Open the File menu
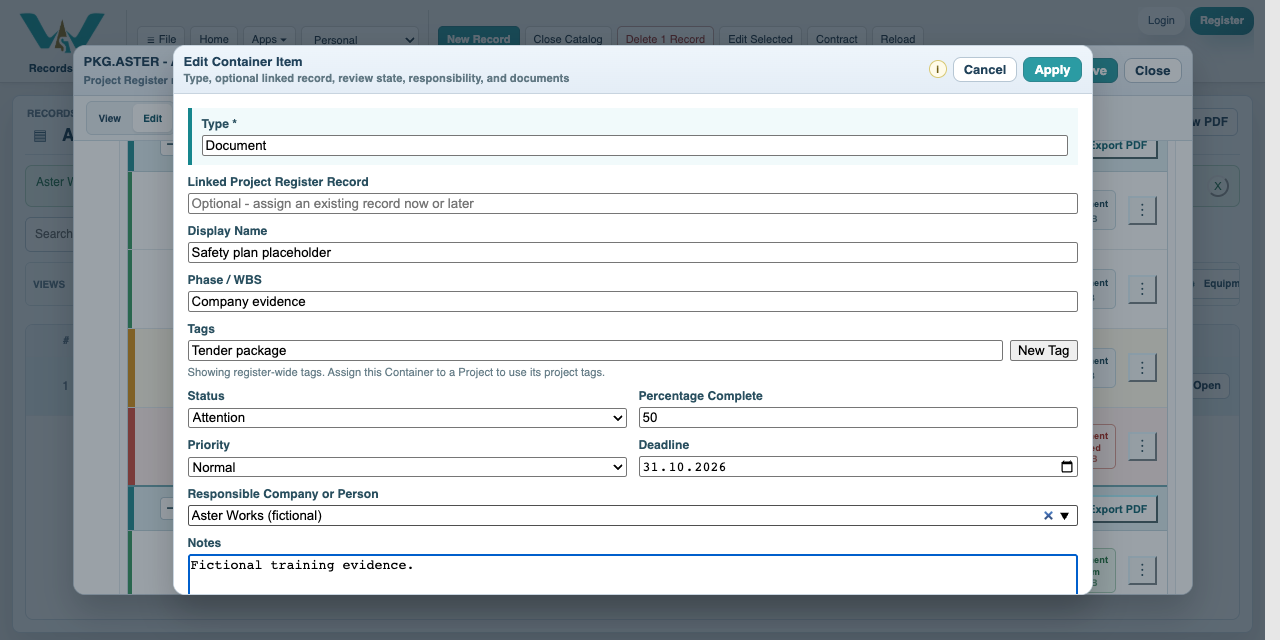Image resolution: width=1280 pixels, height=640 pixels. 161,40
